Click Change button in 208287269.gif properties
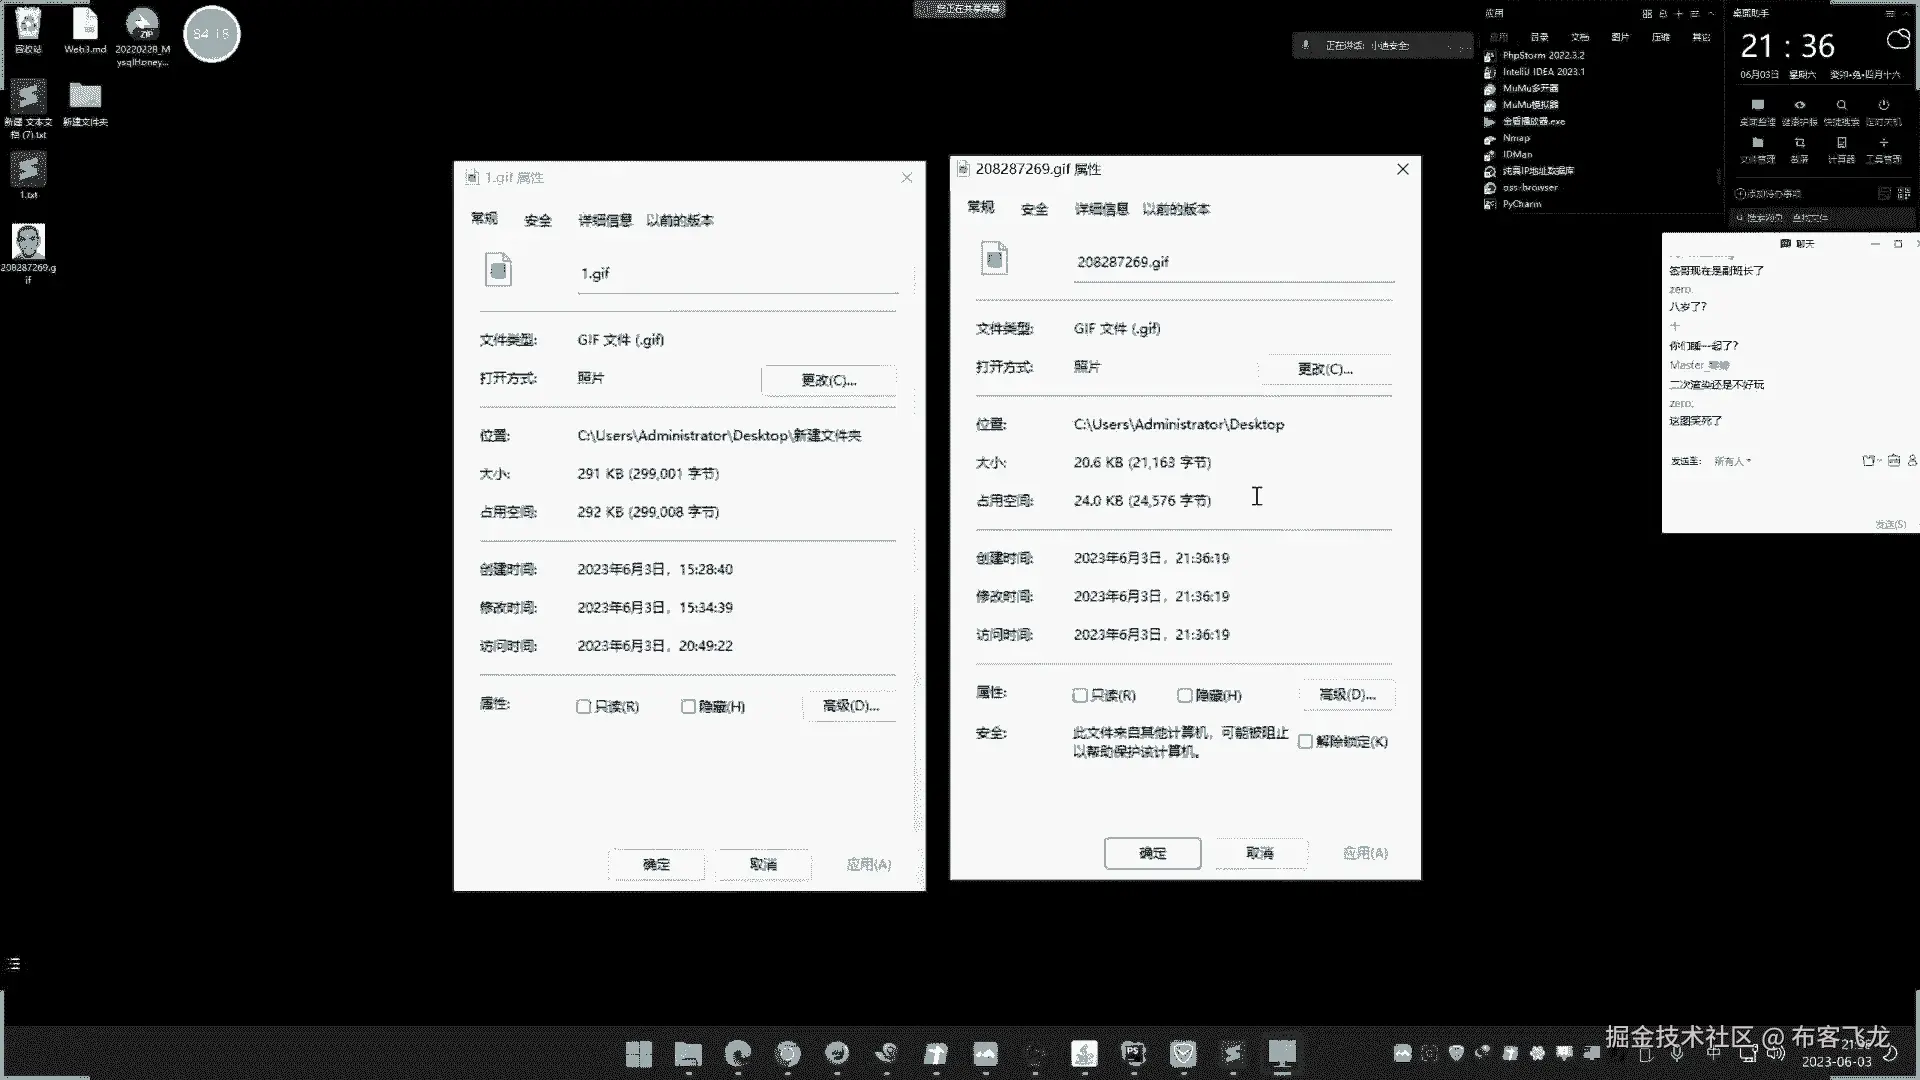1920x1080 pixels. (1325, 369)
